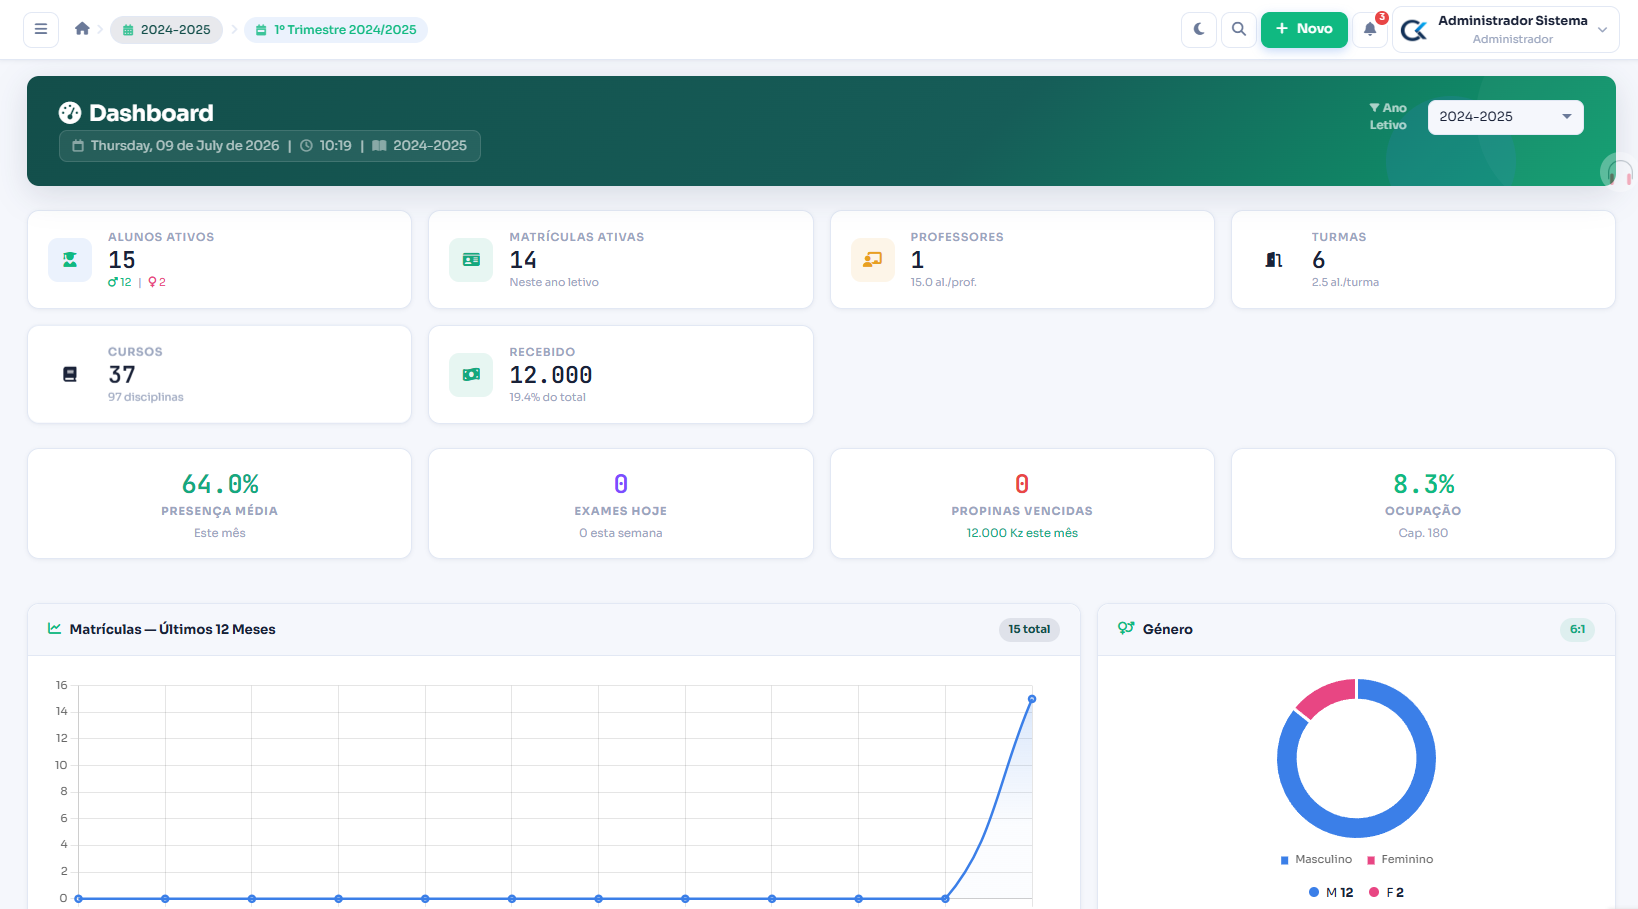Open notifications bell
1638x909 pixels.
pyautogui.click(x=1370, y=29)
